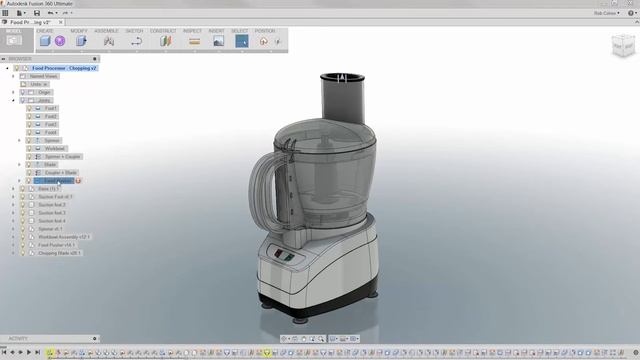Select the Create Box tool icon
This screenshot has height=360, width=640.
(x=45, y=41)
